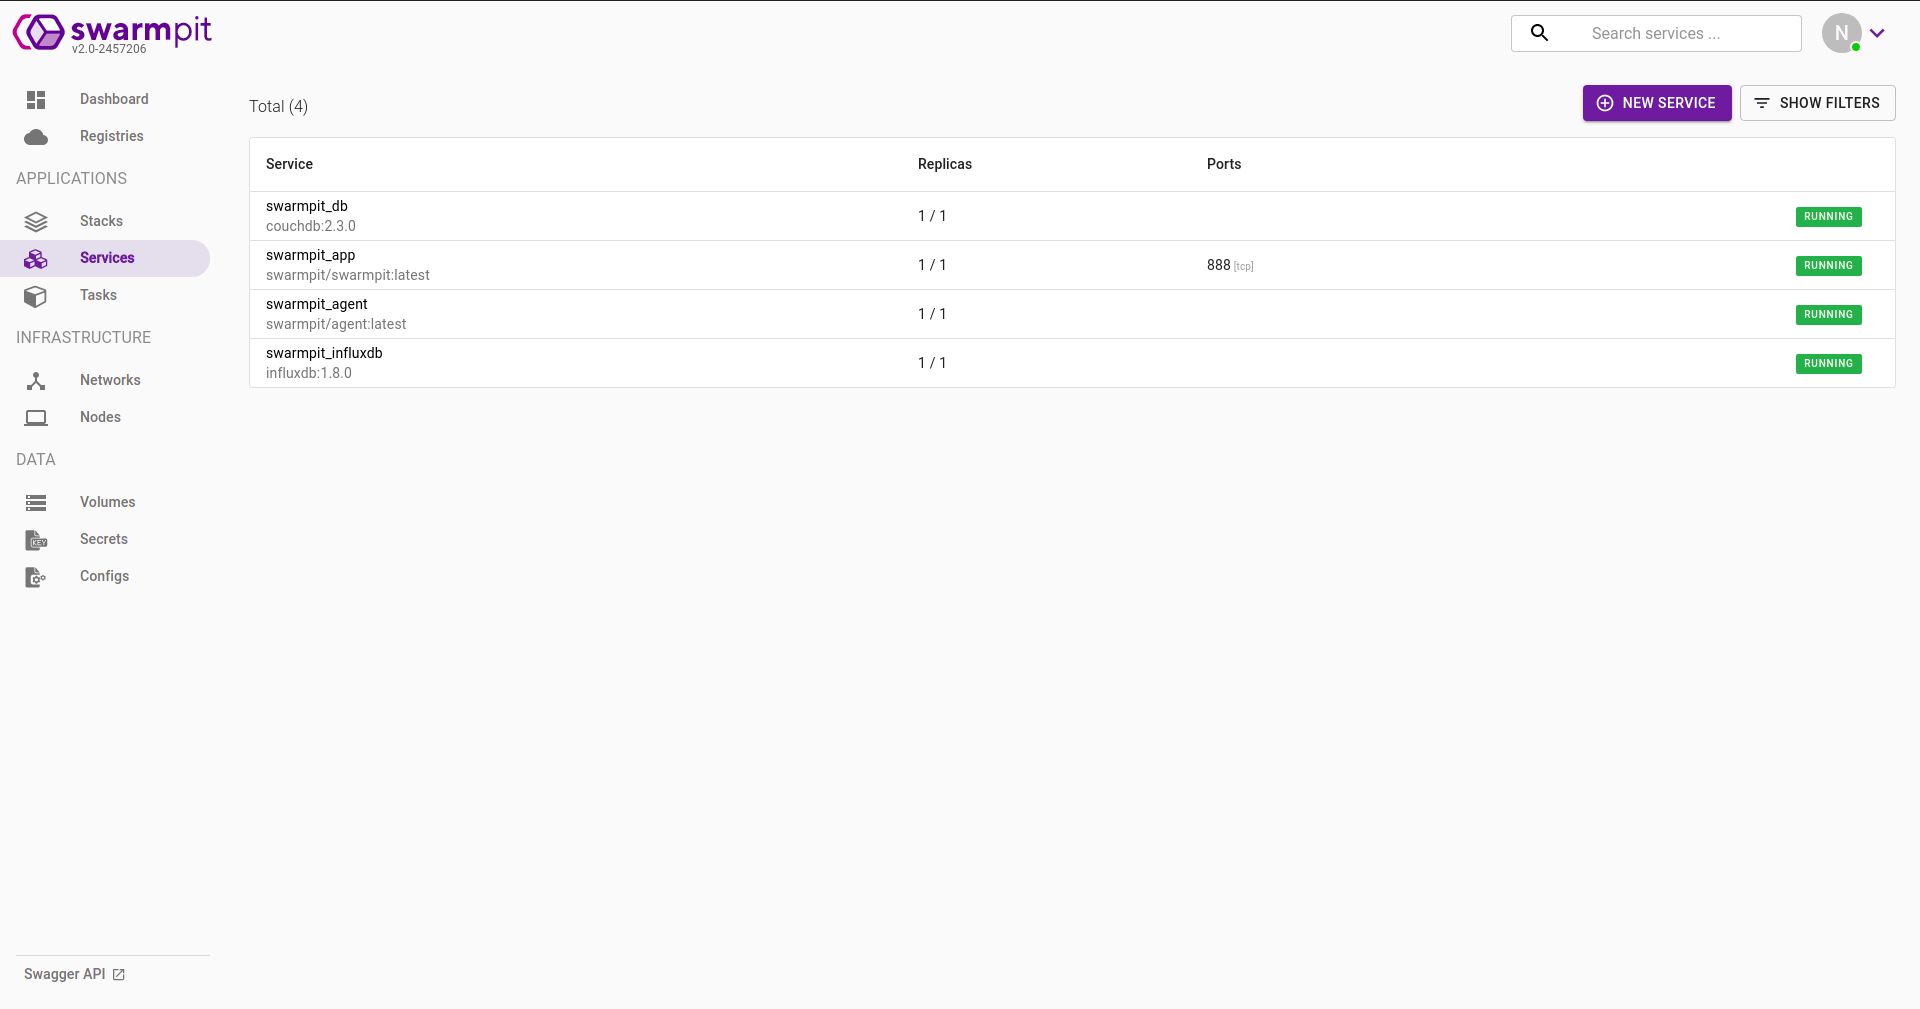
Task: Open Nodes from the sidebar
Action: click(105, 417)
